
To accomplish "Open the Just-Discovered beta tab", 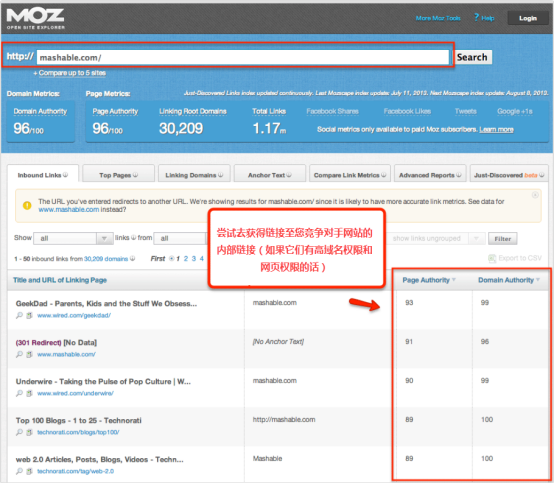I will [x=509, y=174].
